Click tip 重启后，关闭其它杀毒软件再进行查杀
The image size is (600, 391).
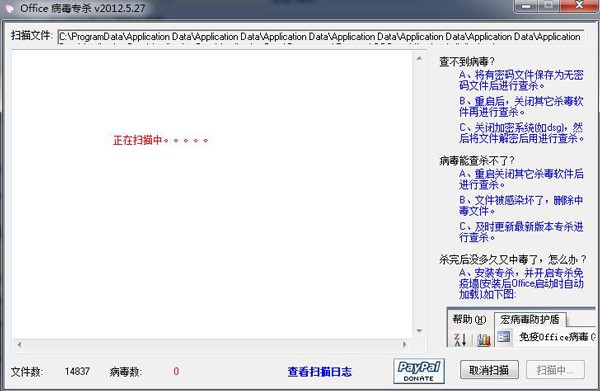[521, 106]
